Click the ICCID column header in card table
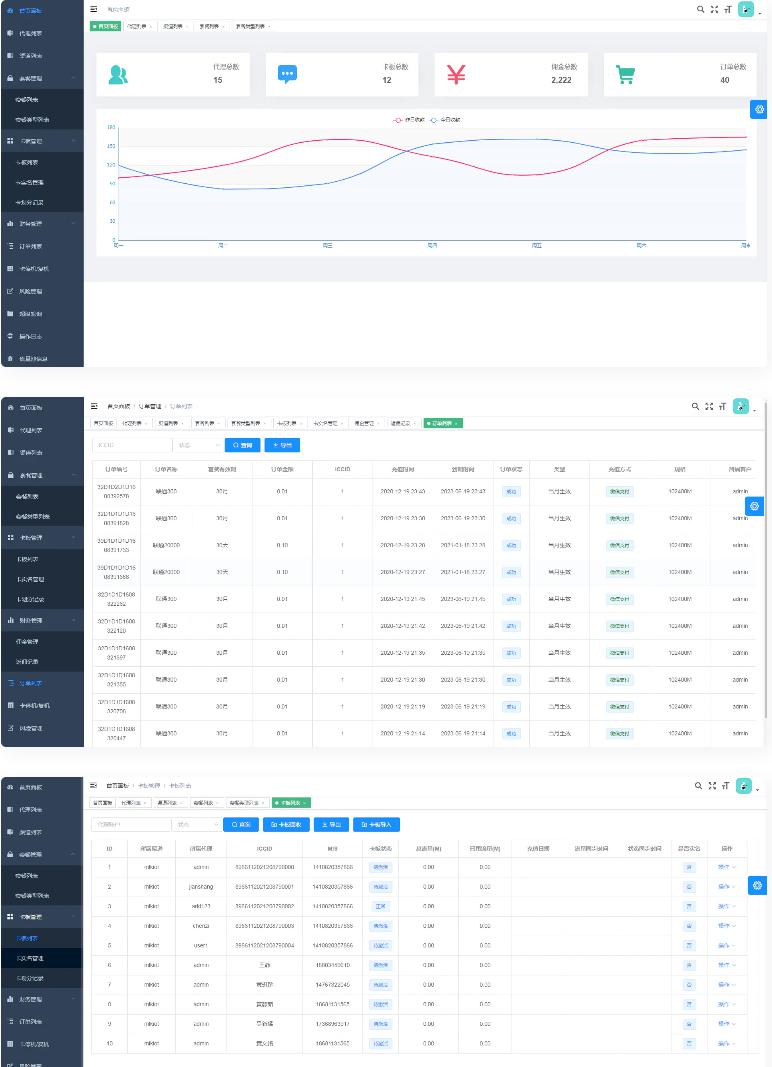Image resolution: width=772 pixels, height=1067 pixels. 264,849
